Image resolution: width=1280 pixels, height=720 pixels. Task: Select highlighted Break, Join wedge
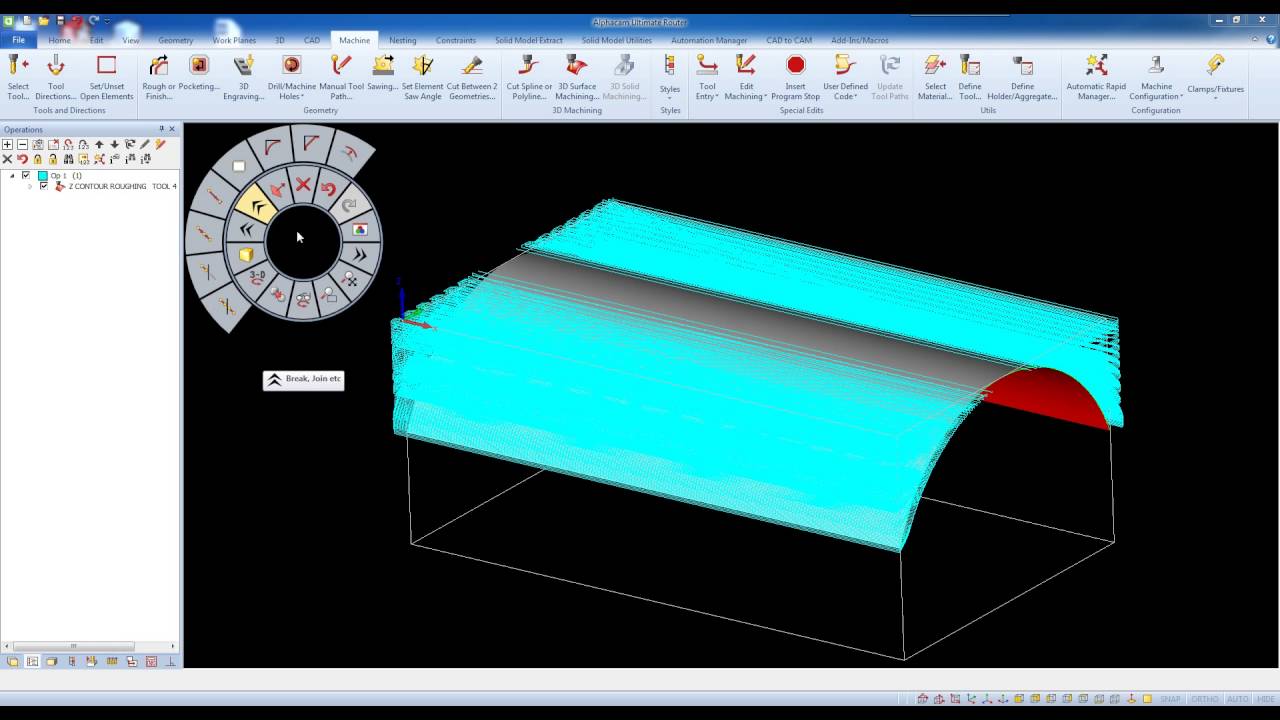(x=258, y=206)
